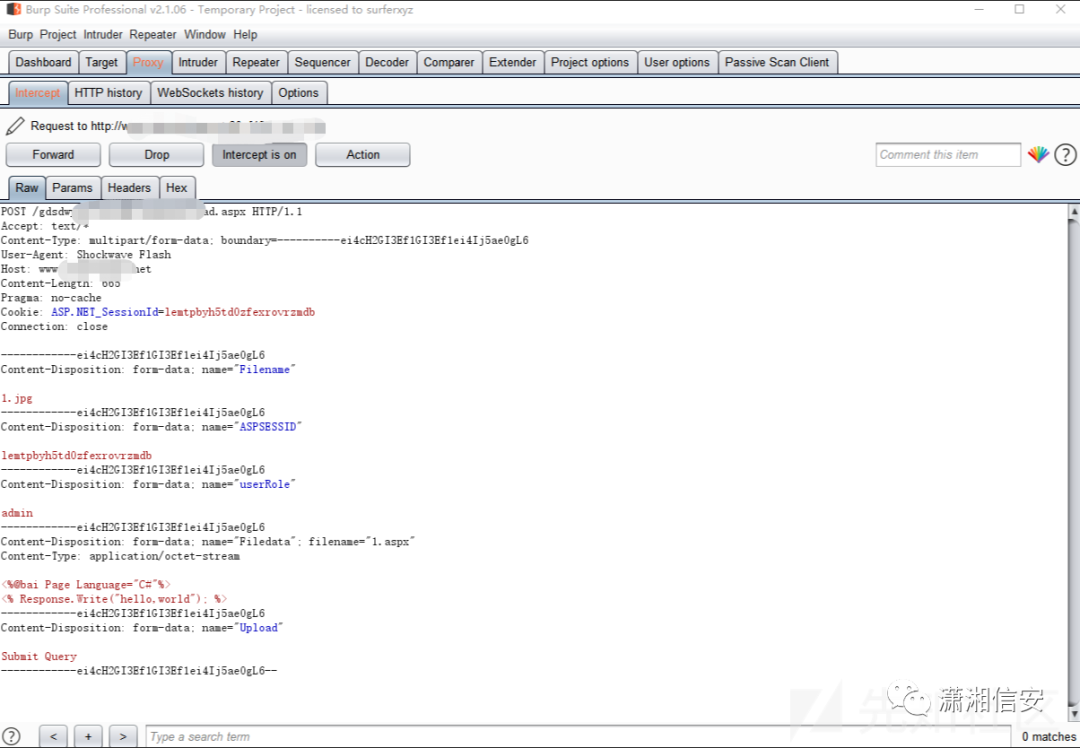Click the scrollbar down arrow
Image resolution: width=1080 pixels, height=748 pixels.
1073,714
